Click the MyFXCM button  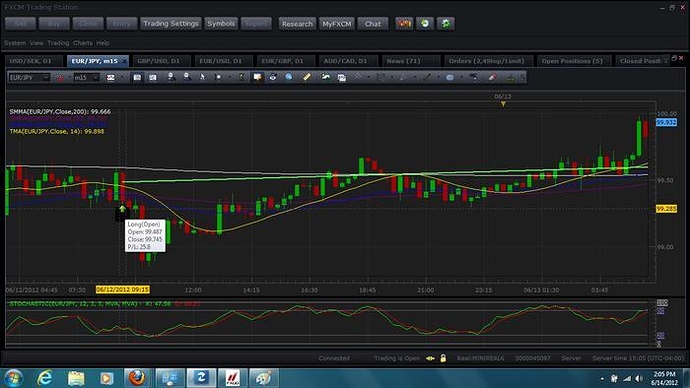[x=337, y=24]
